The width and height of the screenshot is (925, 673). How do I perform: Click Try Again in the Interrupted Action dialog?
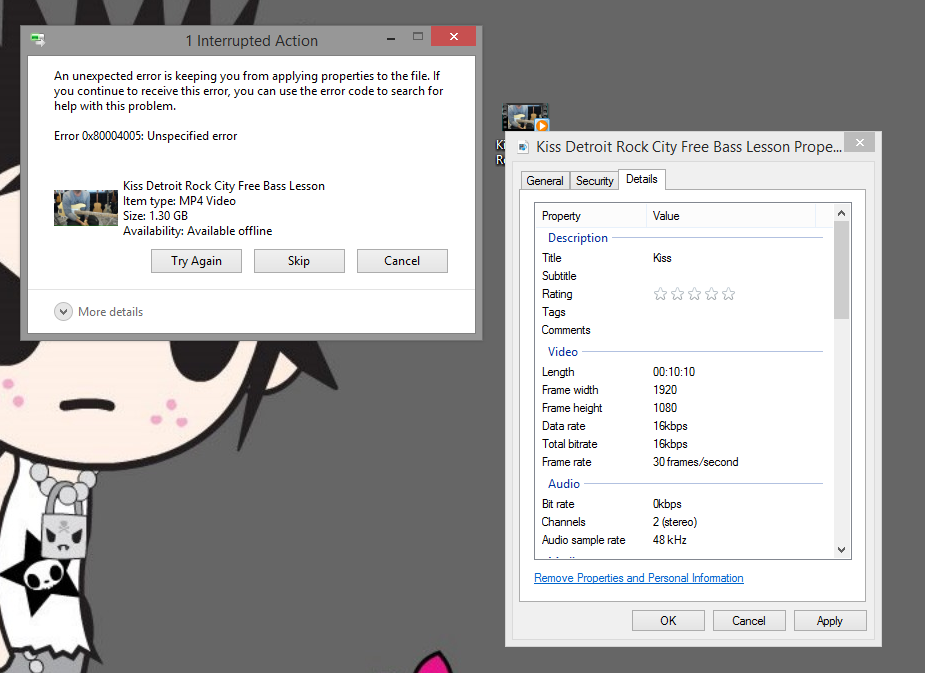(196, 261)
